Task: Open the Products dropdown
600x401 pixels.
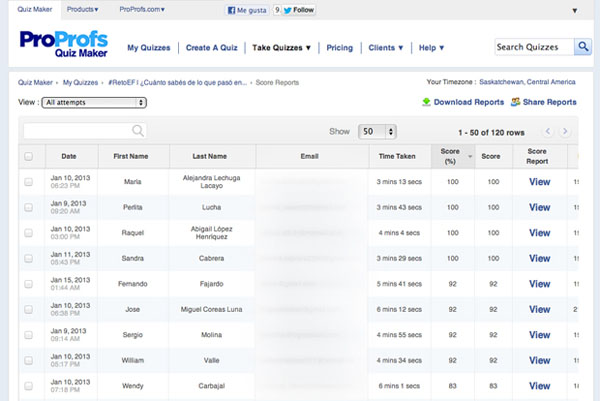Action: click(82, 9)
